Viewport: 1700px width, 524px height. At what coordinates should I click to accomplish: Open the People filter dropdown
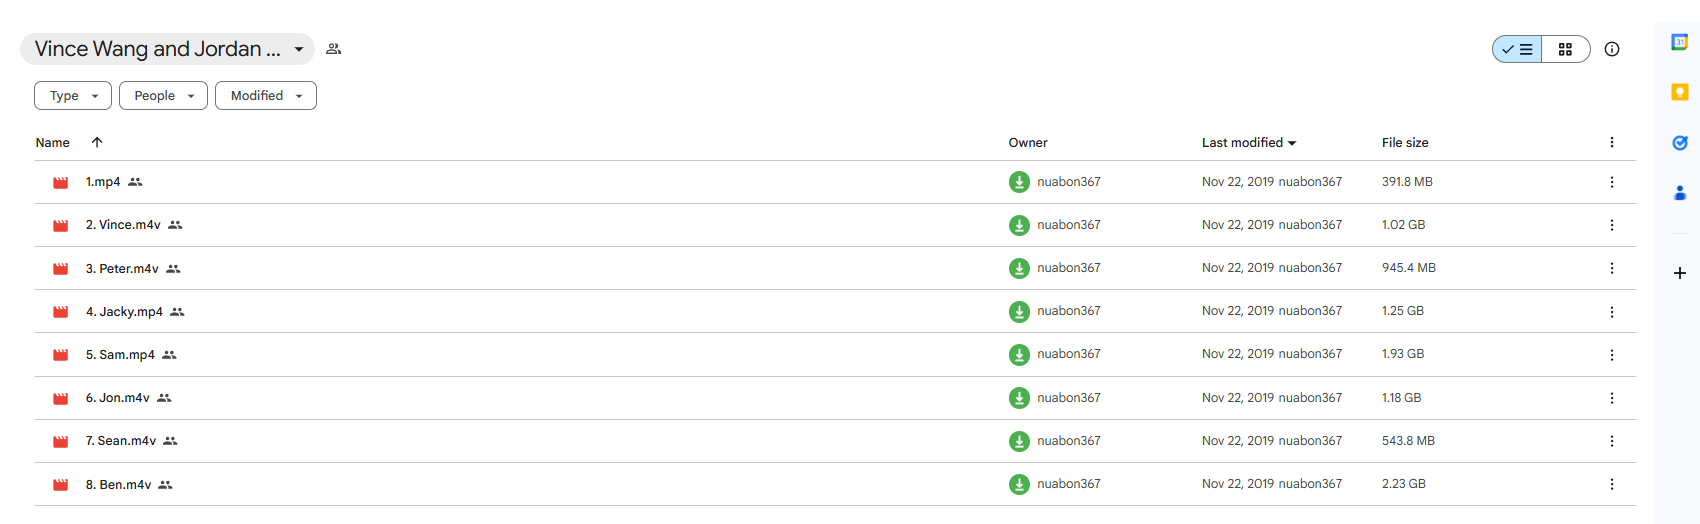tap(163, 96)
